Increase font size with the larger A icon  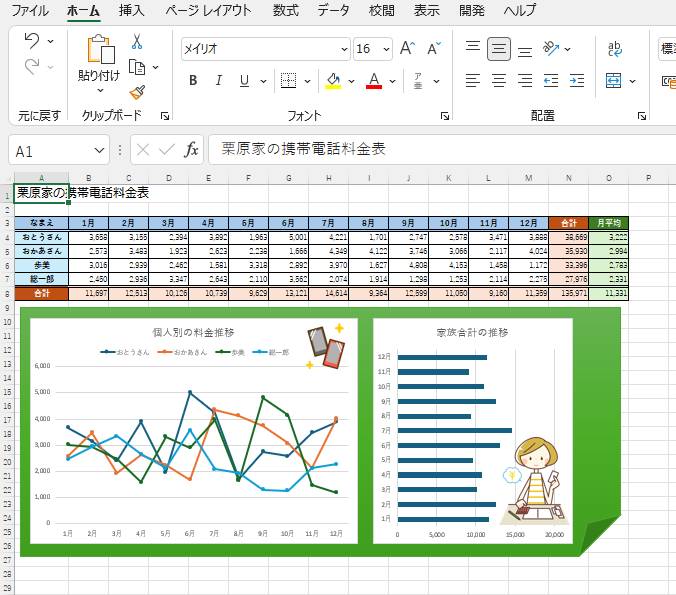click(407, 48)
